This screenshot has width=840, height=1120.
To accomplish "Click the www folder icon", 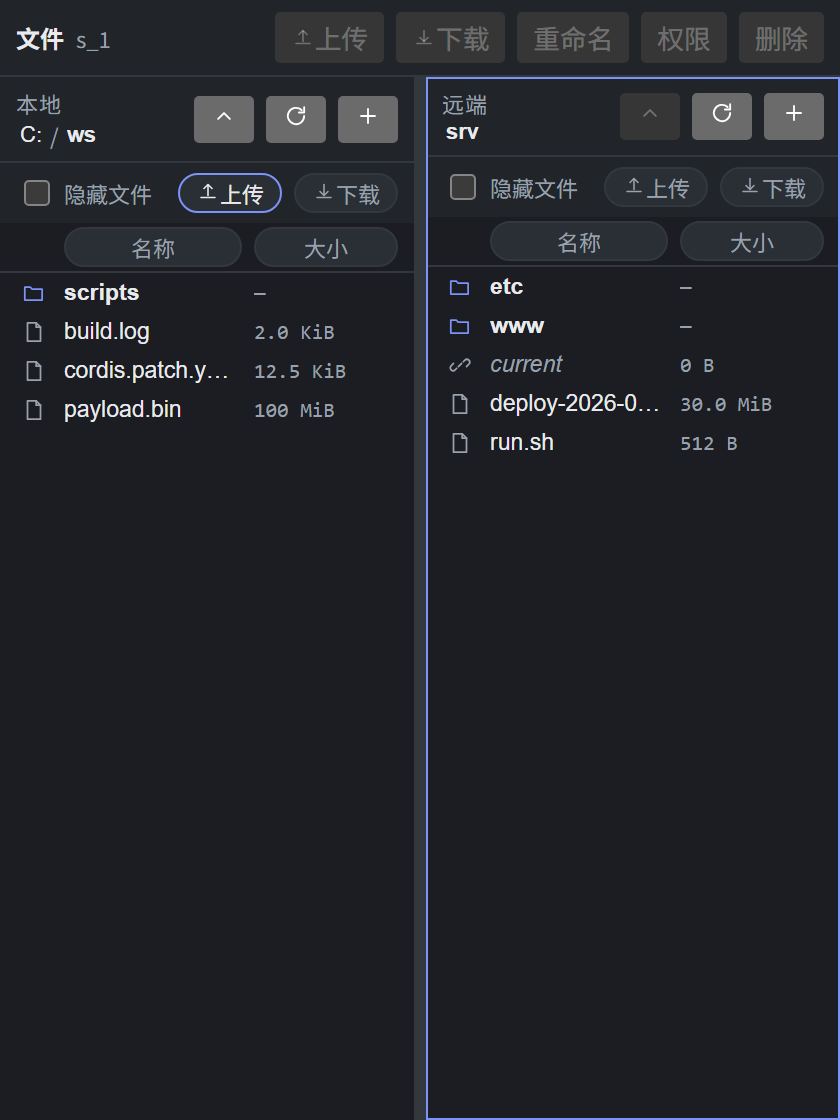I will [459, 326].
